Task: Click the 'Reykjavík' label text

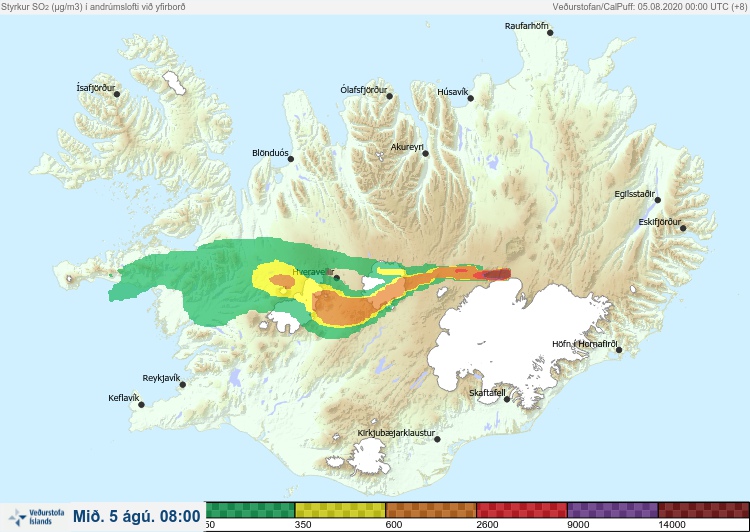Action: (x=162, y=378)
